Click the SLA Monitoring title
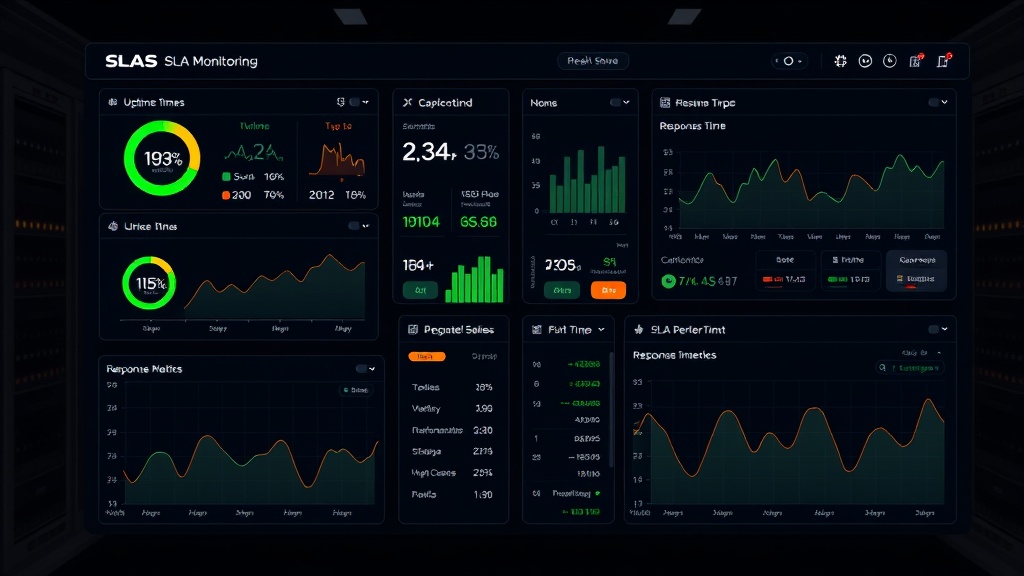 coord(211,61)
